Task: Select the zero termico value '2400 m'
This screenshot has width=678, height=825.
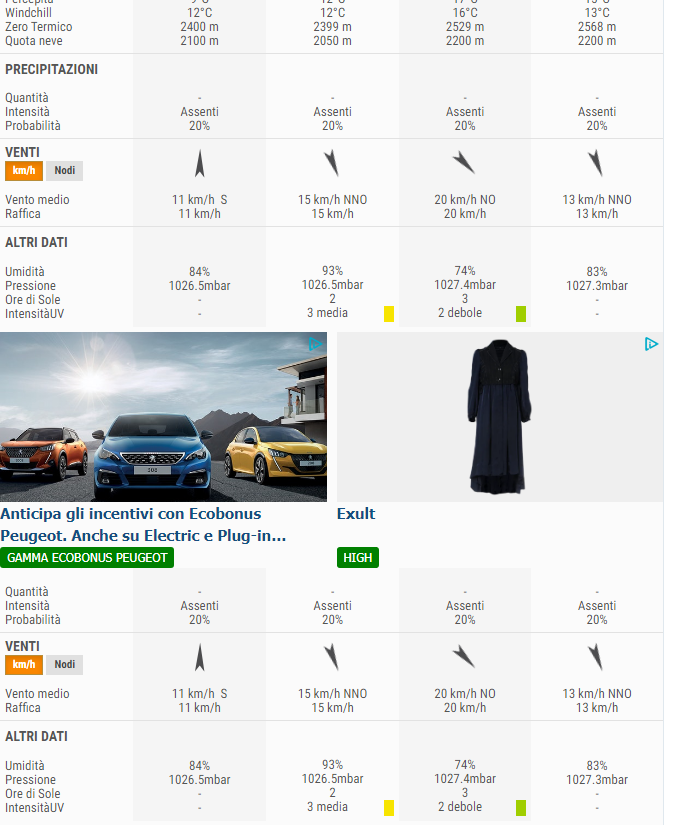Action: click(199, 27)
